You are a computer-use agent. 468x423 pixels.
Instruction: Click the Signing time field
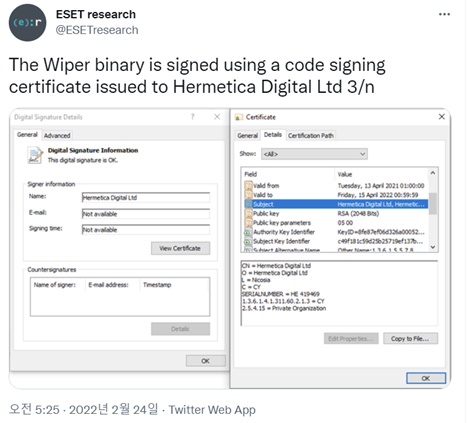pyautogui.click(x=146, y=230)
